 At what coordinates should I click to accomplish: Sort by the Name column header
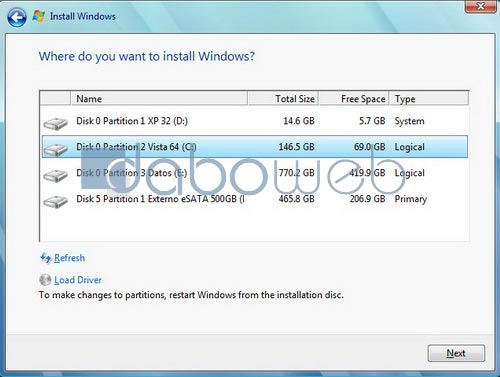tap(159, 98)
